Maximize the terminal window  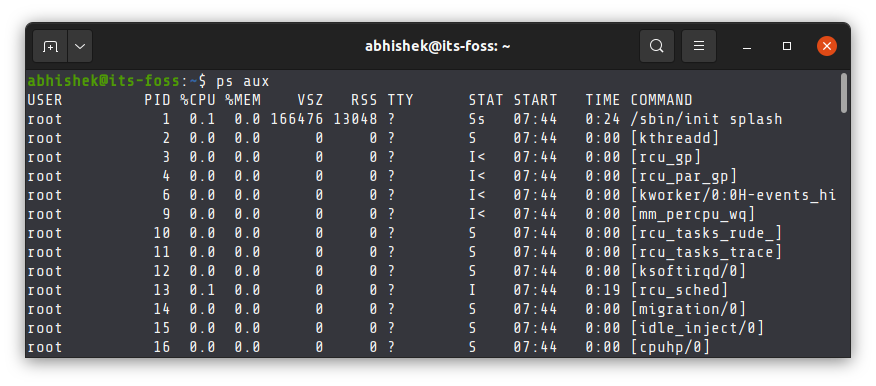click(787, 46)
